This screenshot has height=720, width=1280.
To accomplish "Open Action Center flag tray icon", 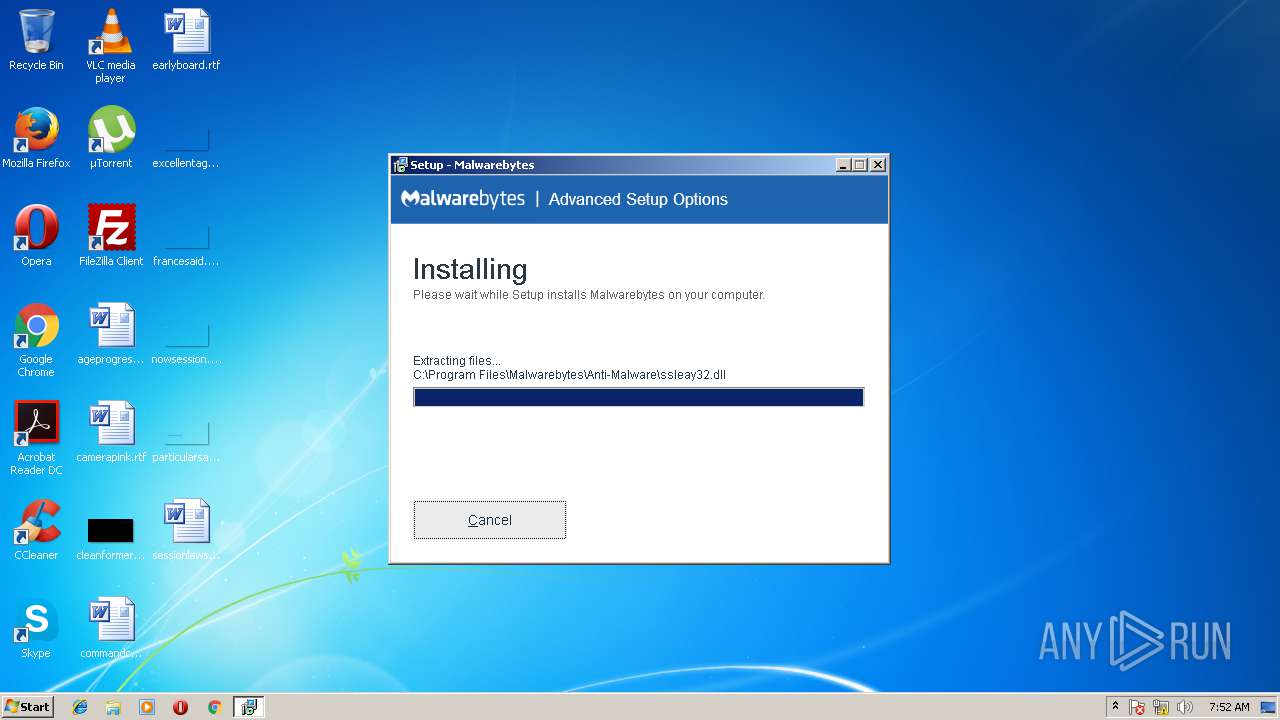I will 1138,707.
